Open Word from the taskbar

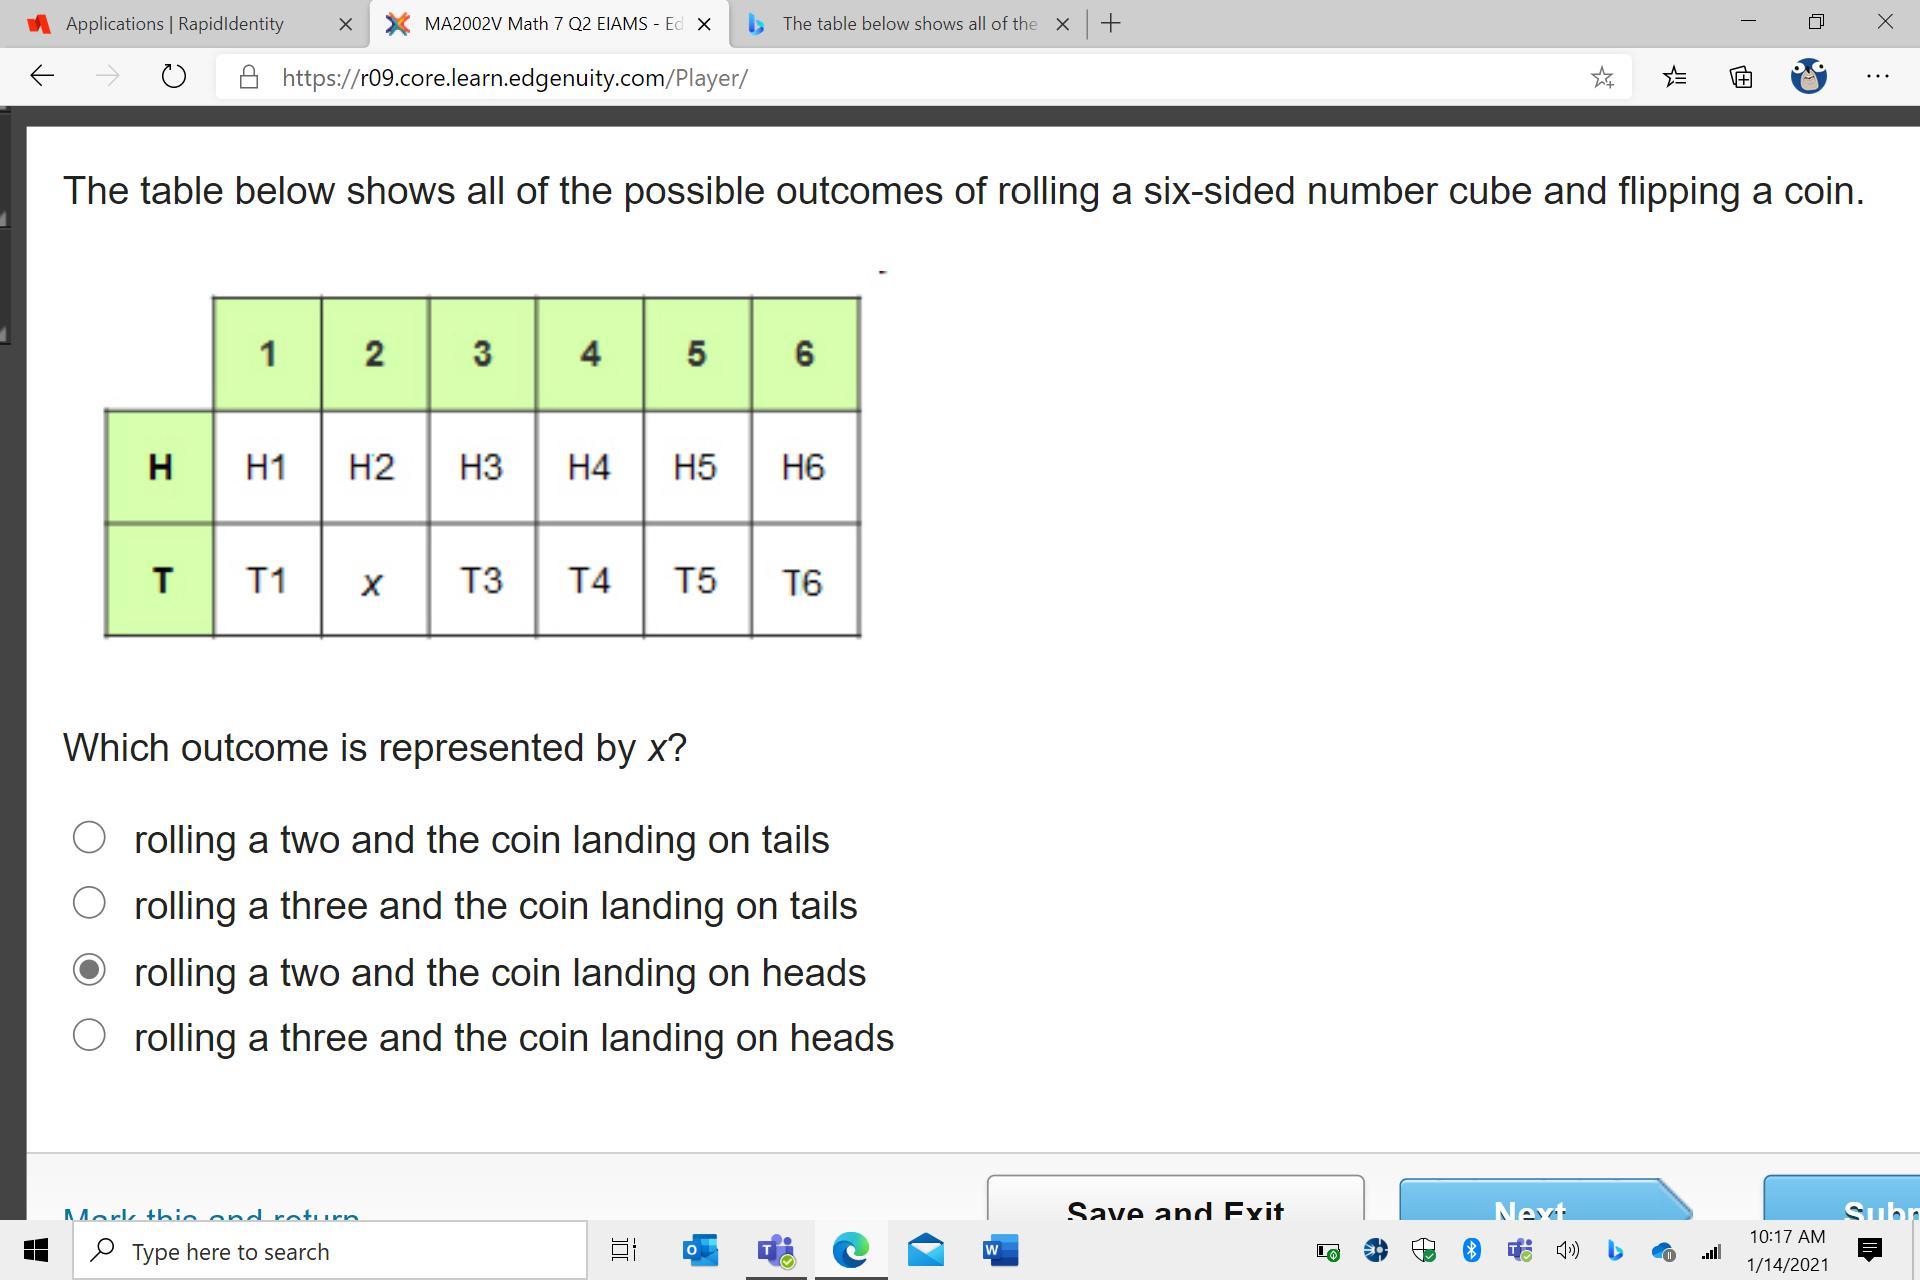point(1000,1250)
